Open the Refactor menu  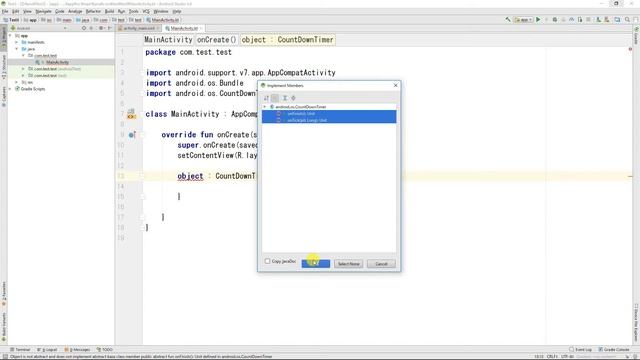(93, 11)
